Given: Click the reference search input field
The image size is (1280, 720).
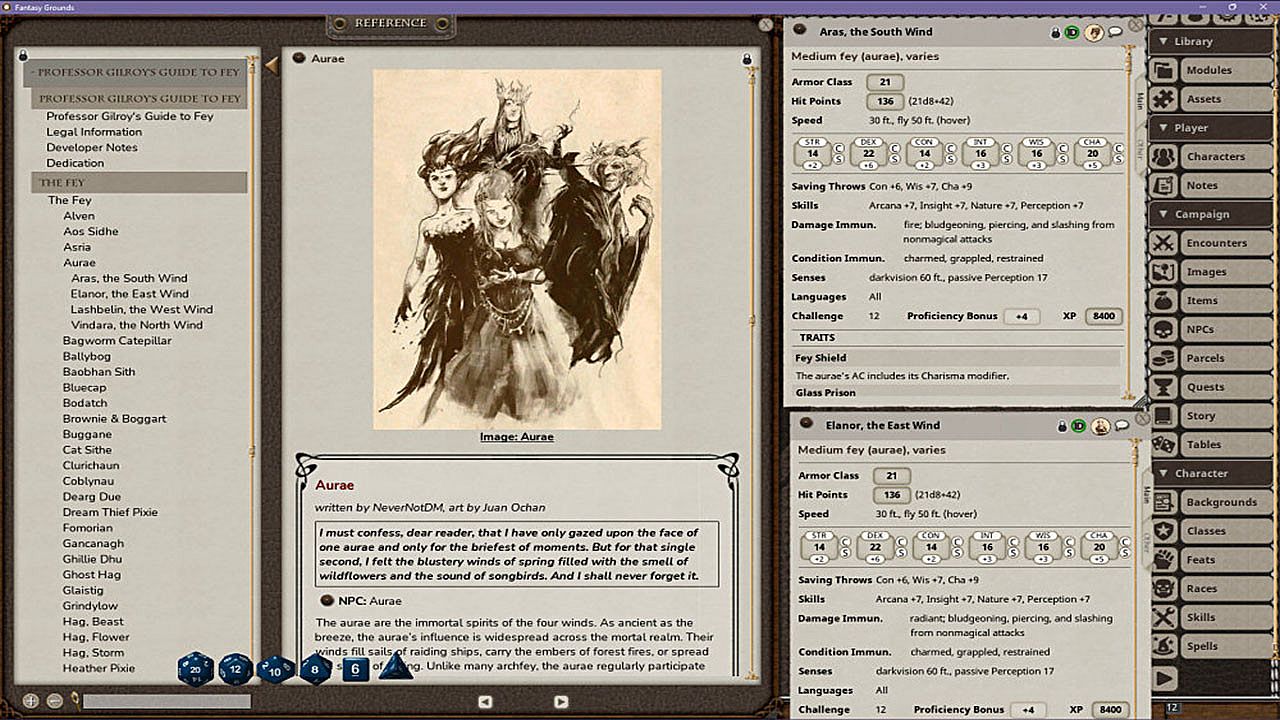Looking at the screenshot, I should coord(166,702).
